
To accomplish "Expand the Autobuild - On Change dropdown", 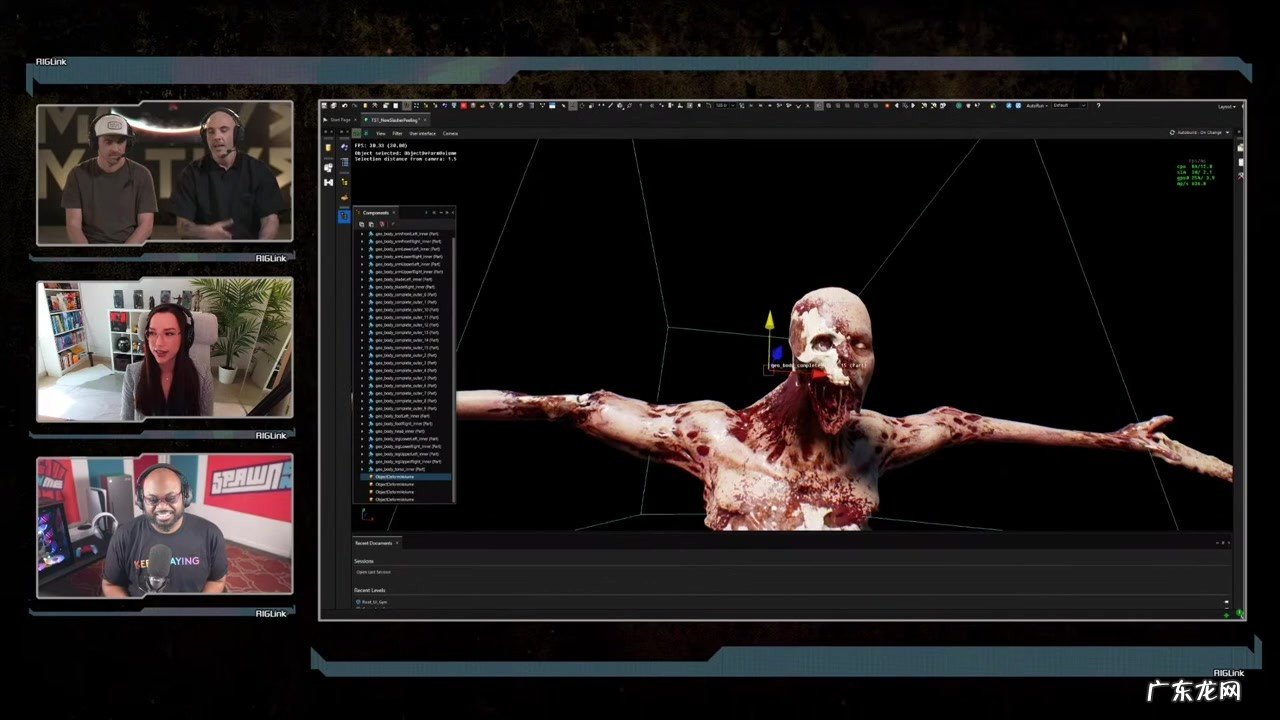I will (1227, 132).
